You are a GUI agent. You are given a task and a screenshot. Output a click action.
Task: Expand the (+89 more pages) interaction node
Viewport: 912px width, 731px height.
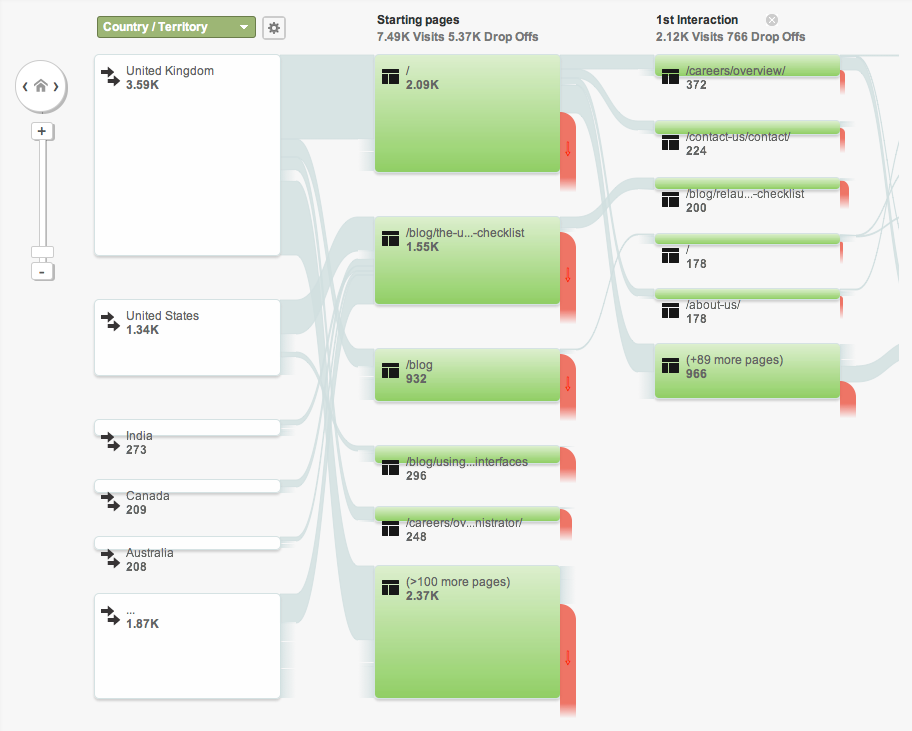[x=747, y=371]
